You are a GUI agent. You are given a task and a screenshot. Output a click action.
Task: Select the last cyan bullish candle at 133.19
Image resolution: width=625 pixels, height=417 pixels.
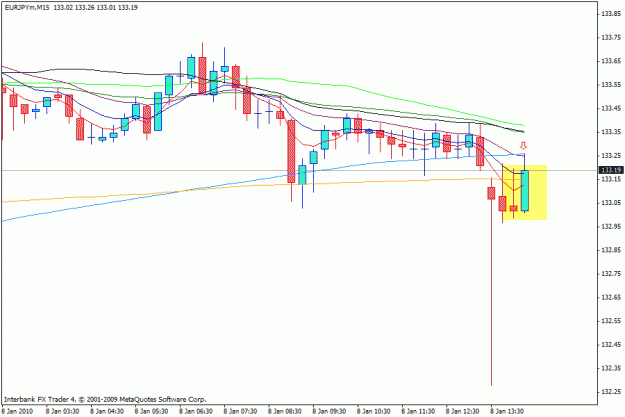click(x=525, y=191)
